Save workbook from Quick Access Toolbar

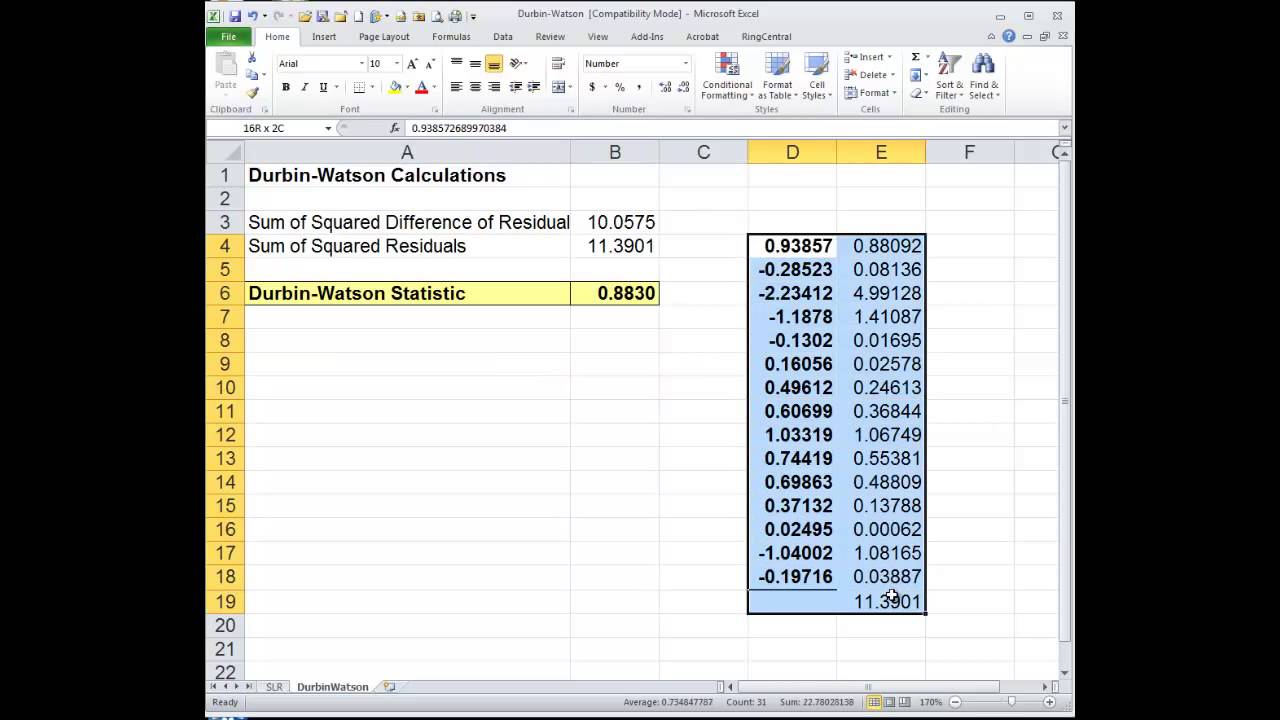click(x=235, y=16)
